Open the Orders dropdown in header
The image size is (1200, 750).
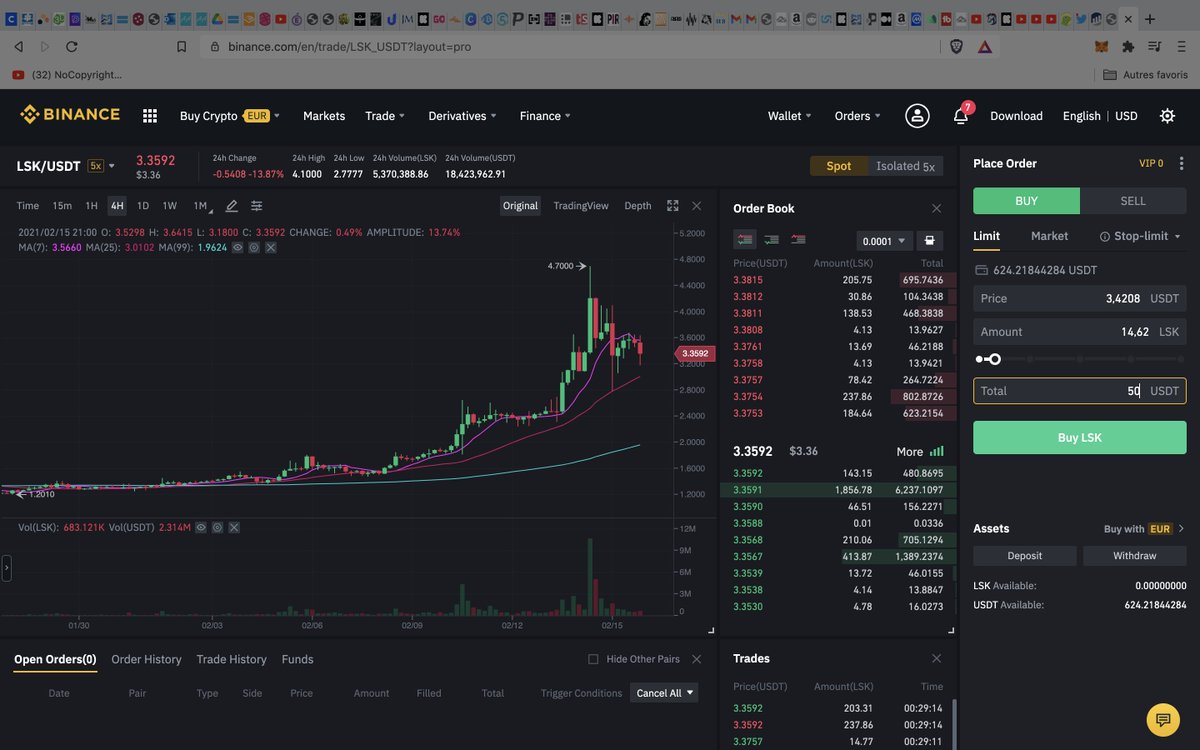coord(858,116)
